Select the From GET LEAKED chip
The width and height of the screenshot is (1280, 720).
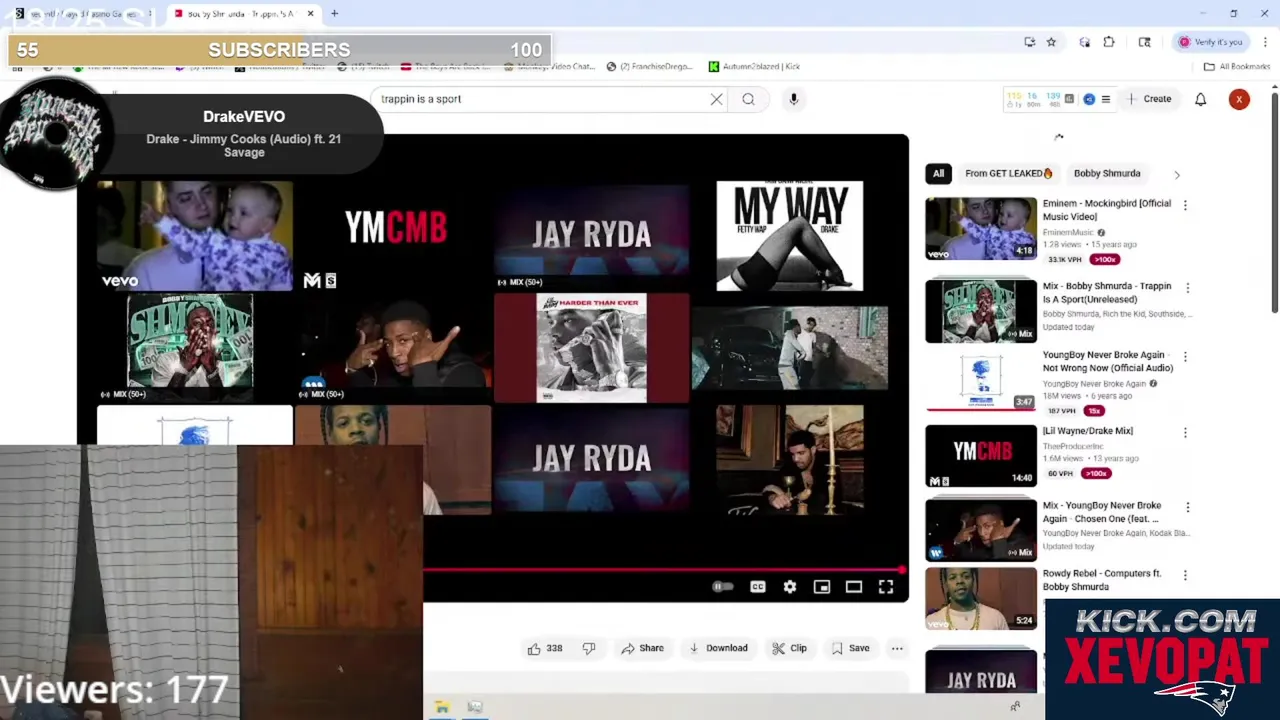pos(1008,173)
